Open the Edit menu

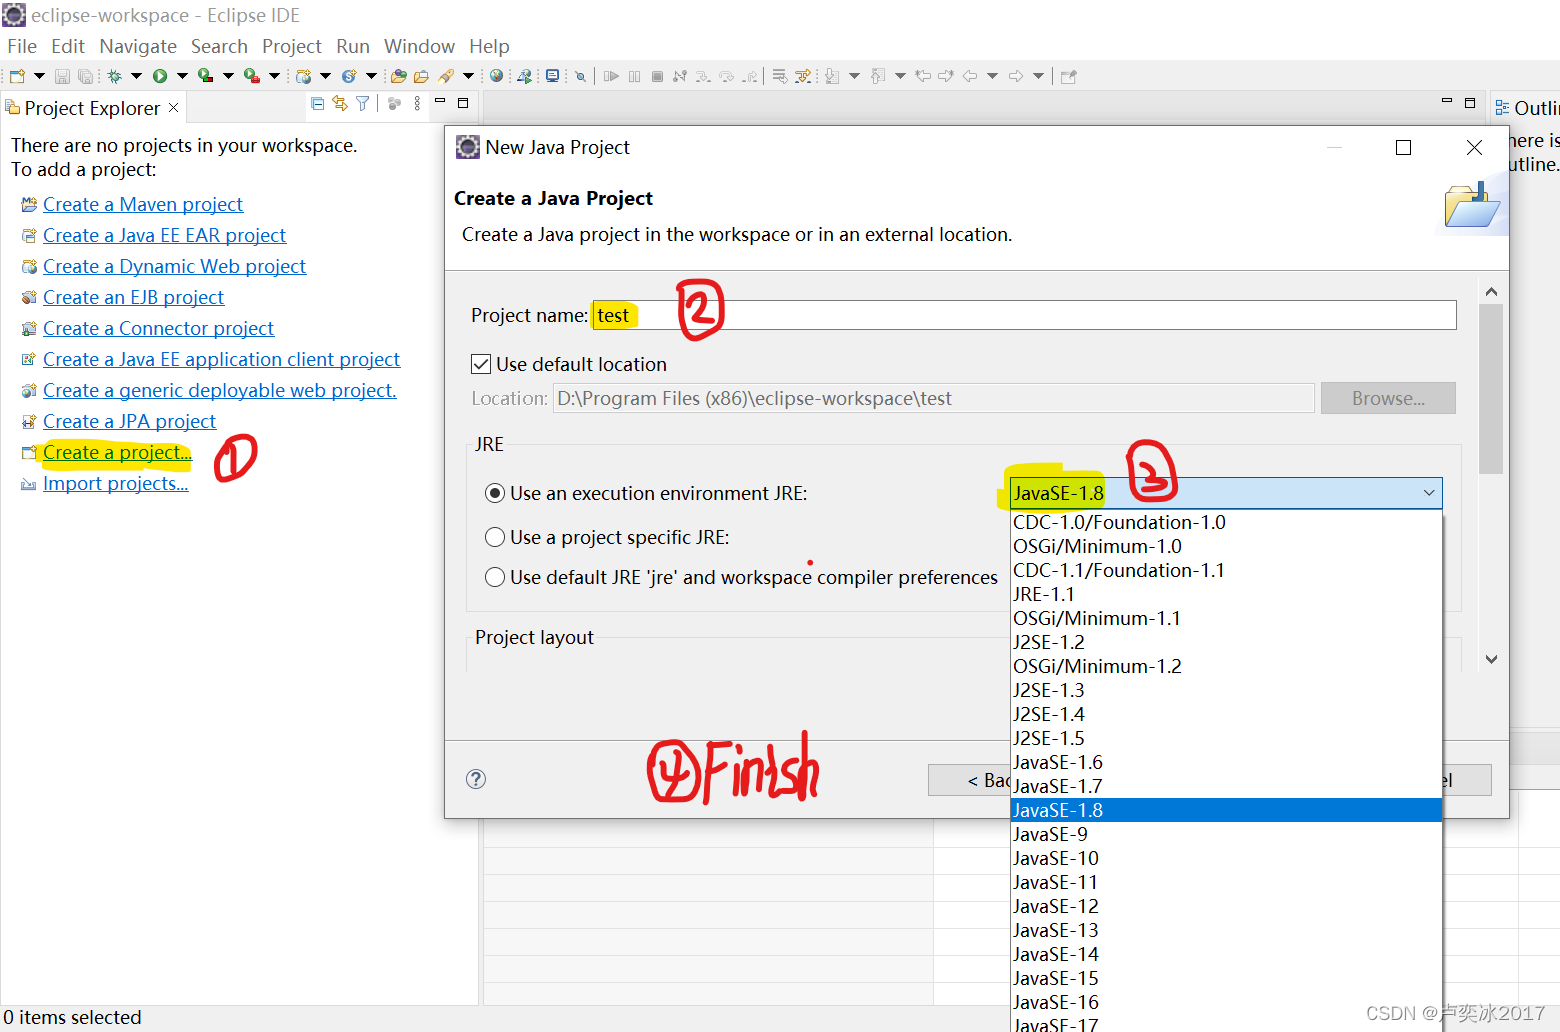point(68,46)
